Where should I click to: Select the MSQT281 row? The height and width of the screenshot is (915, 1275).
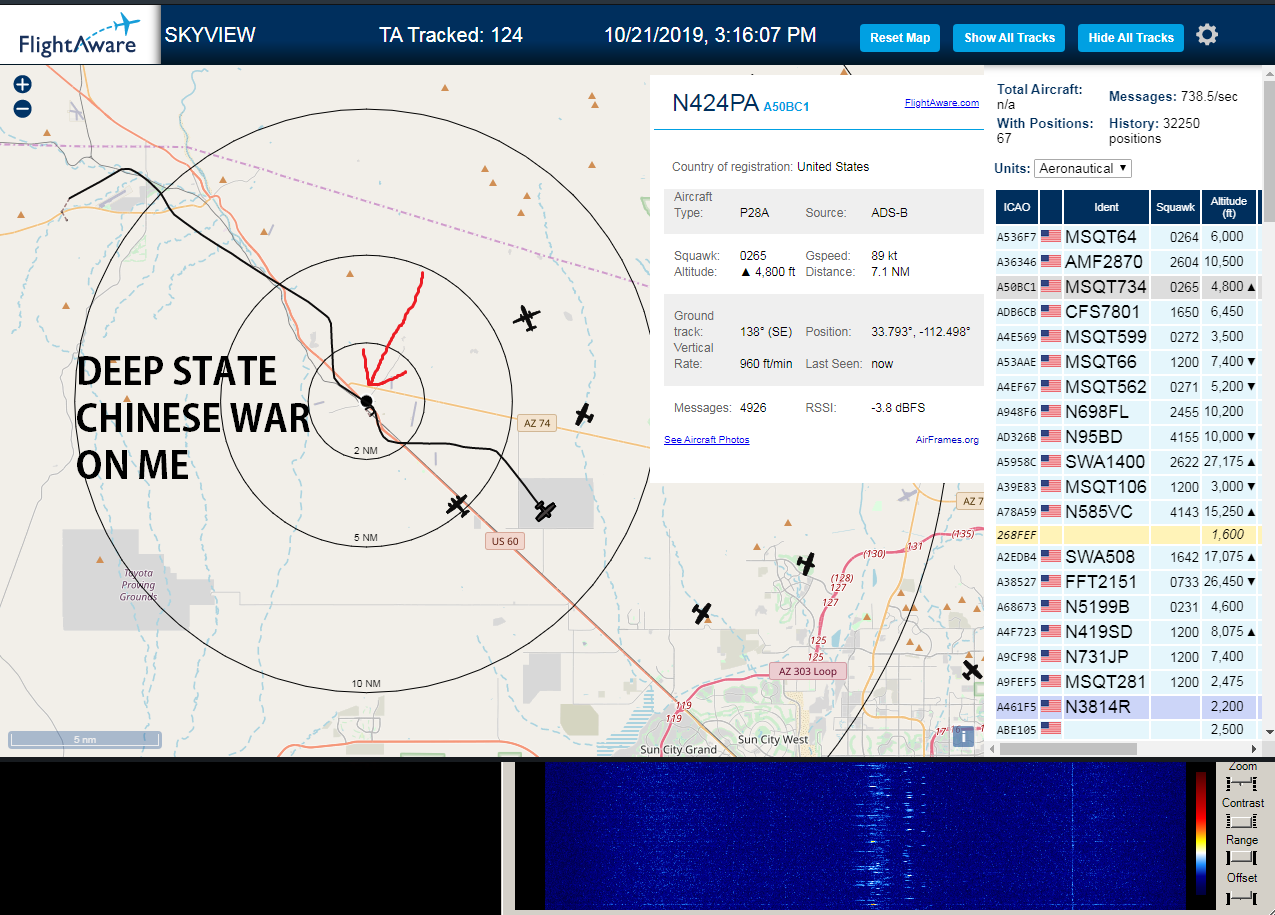click(1126, 682)
